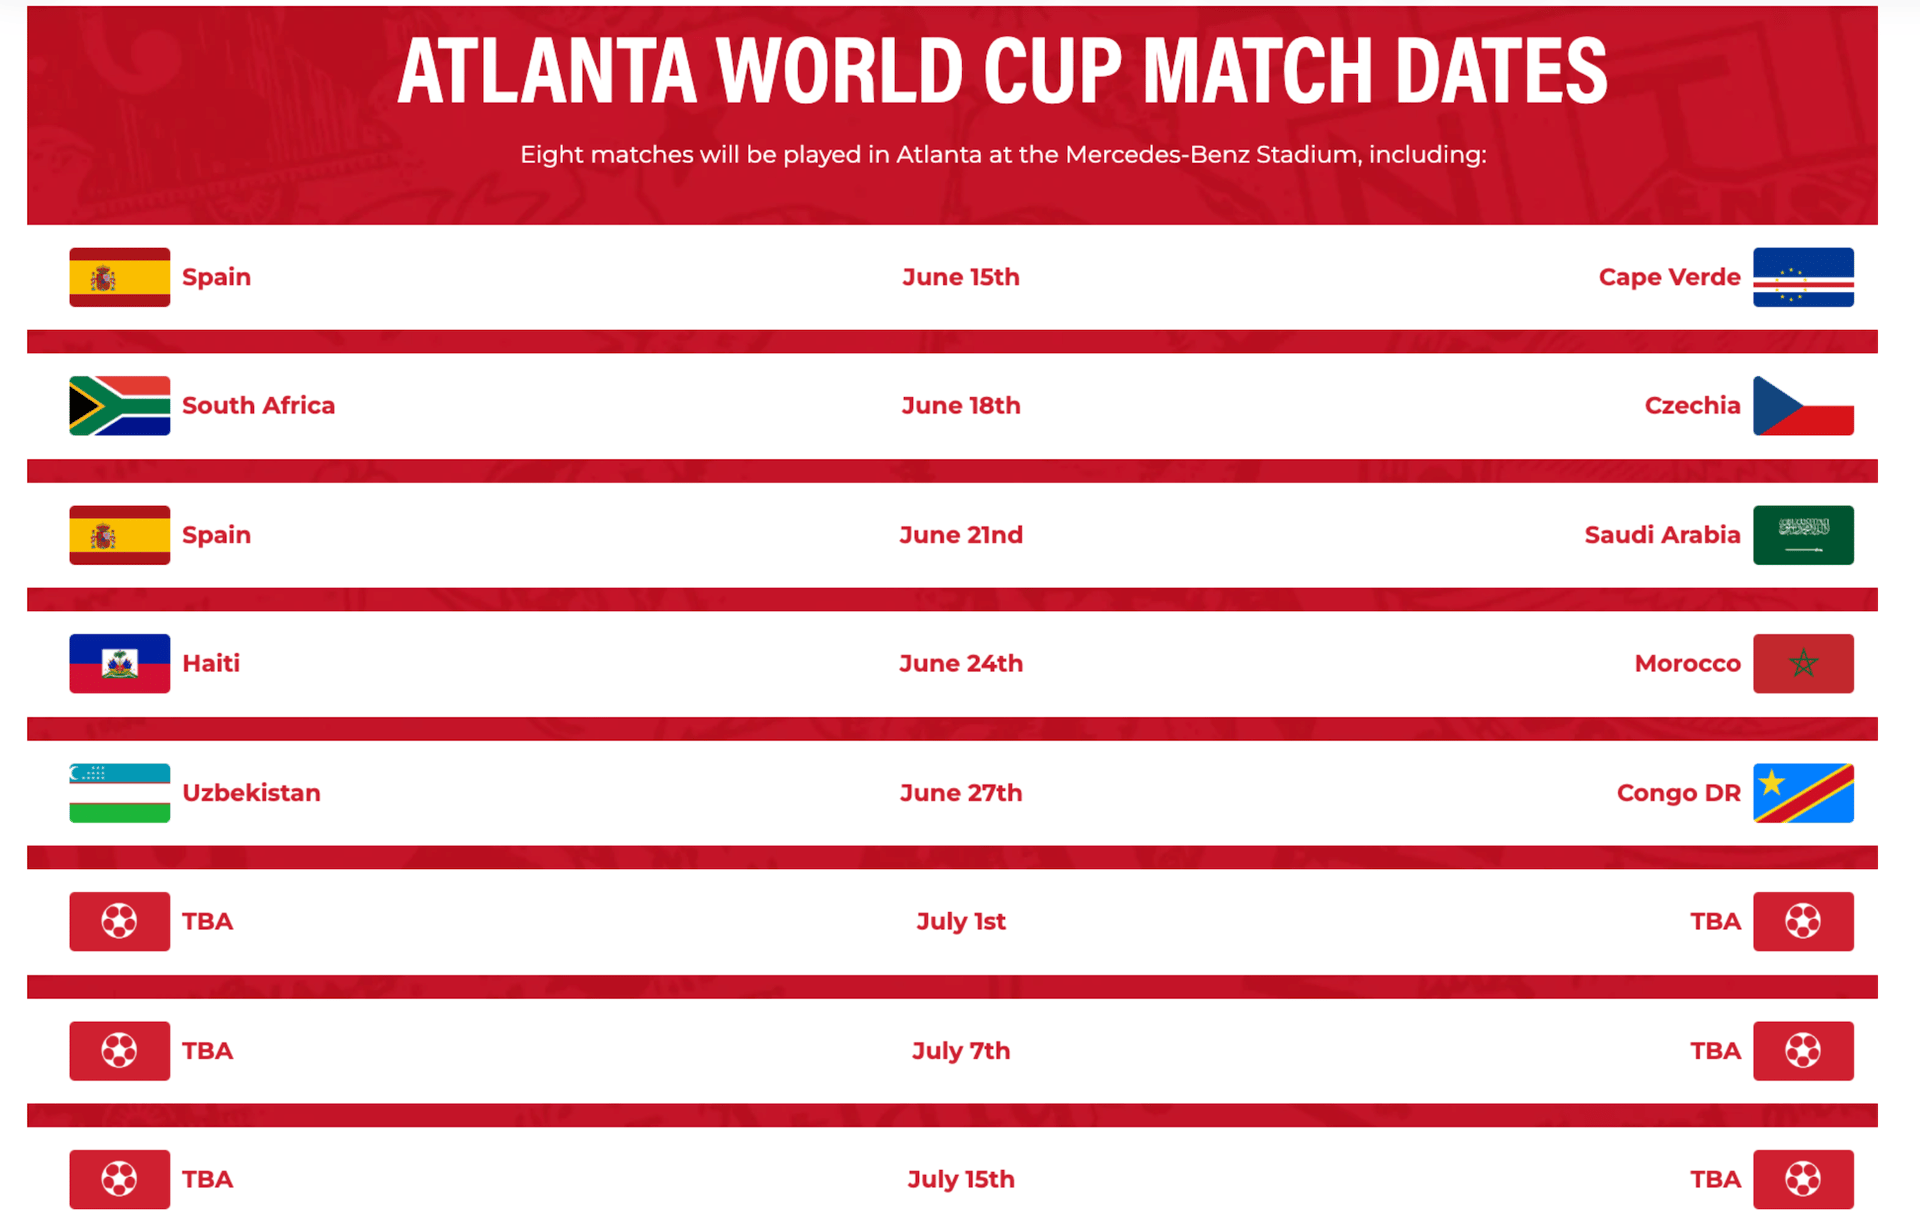Click the Morocco flag icon
Screen dimensions: 1920x1222
tap(1802, 663)
